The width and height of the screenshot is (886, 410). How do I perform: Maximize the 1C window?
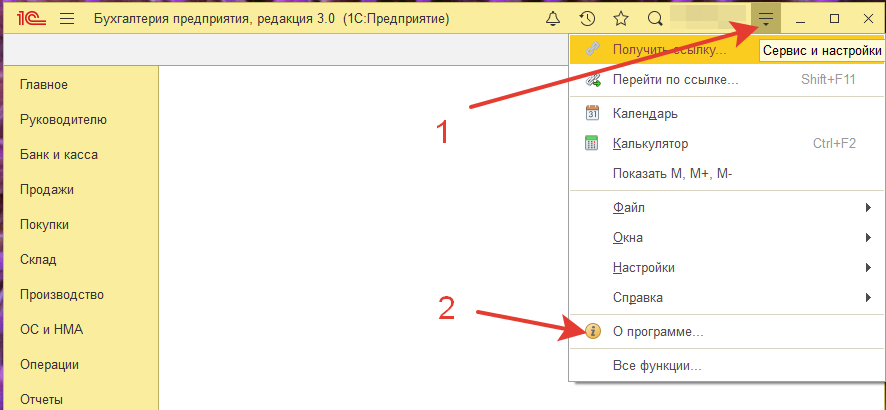coord(834,19)
